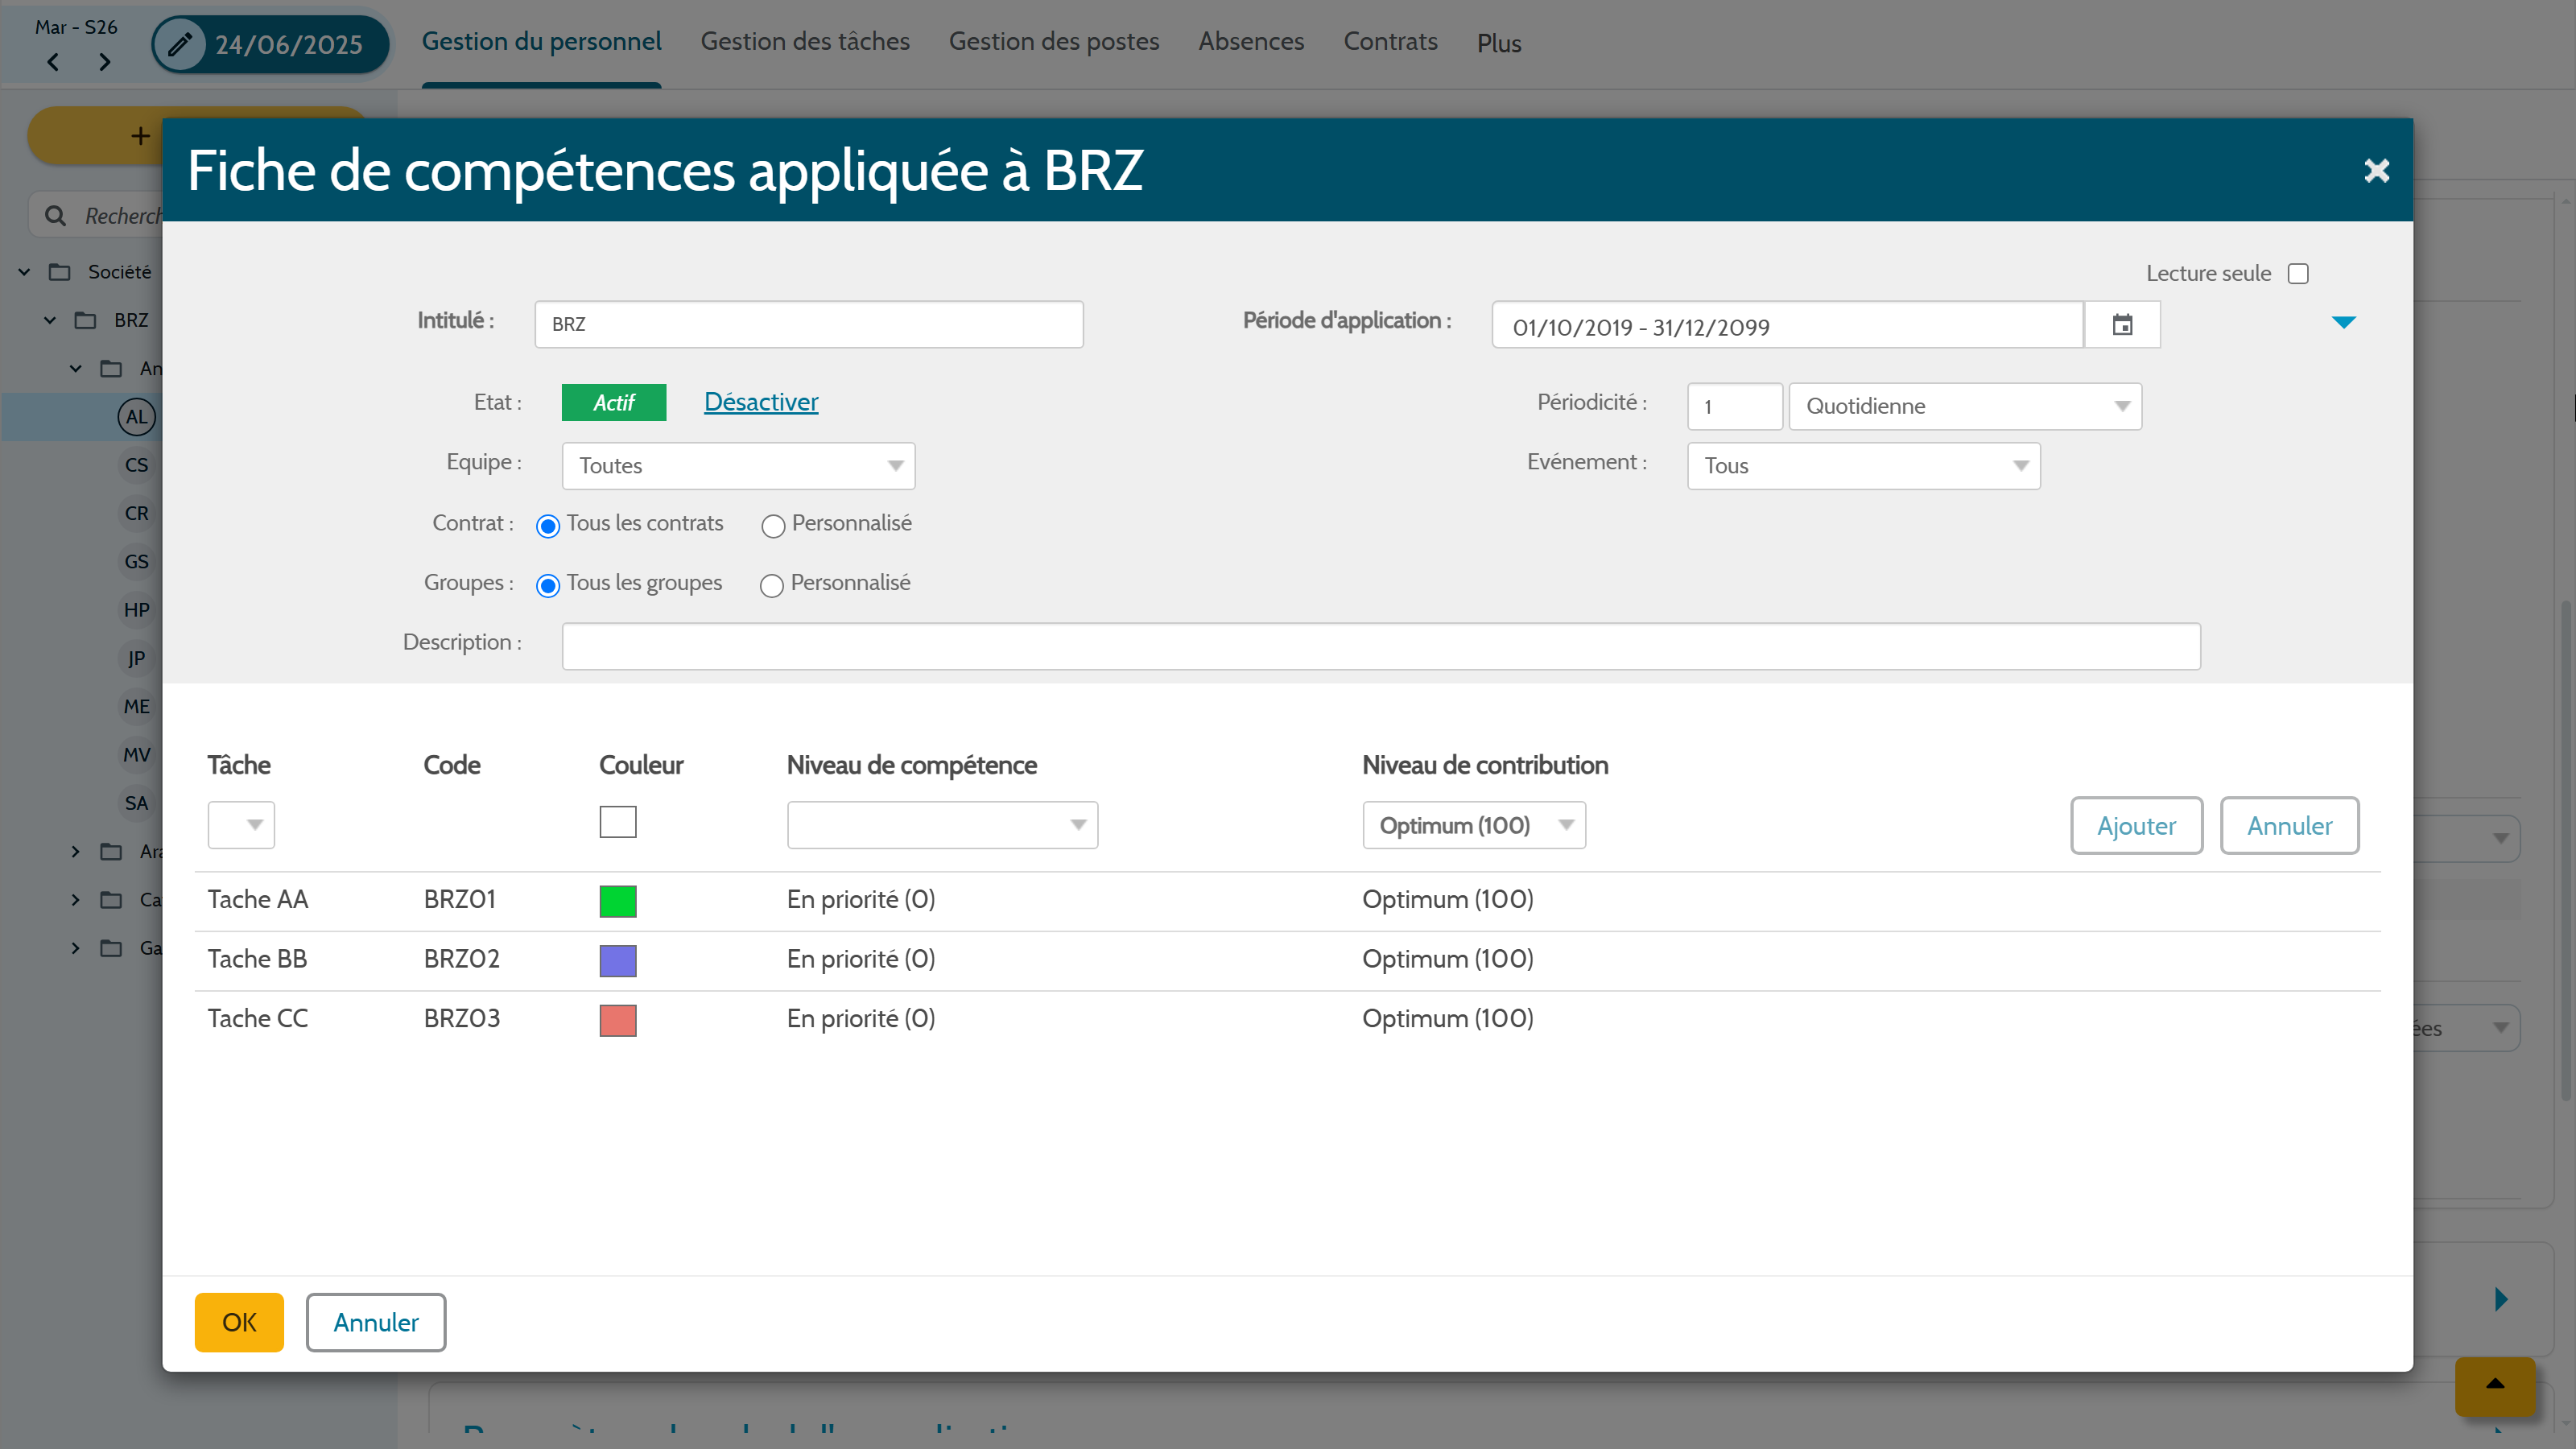2576x1449 pixels.
Task: Toggle the Lecture seule checkbox
Action: click(x=2298, y=274)
